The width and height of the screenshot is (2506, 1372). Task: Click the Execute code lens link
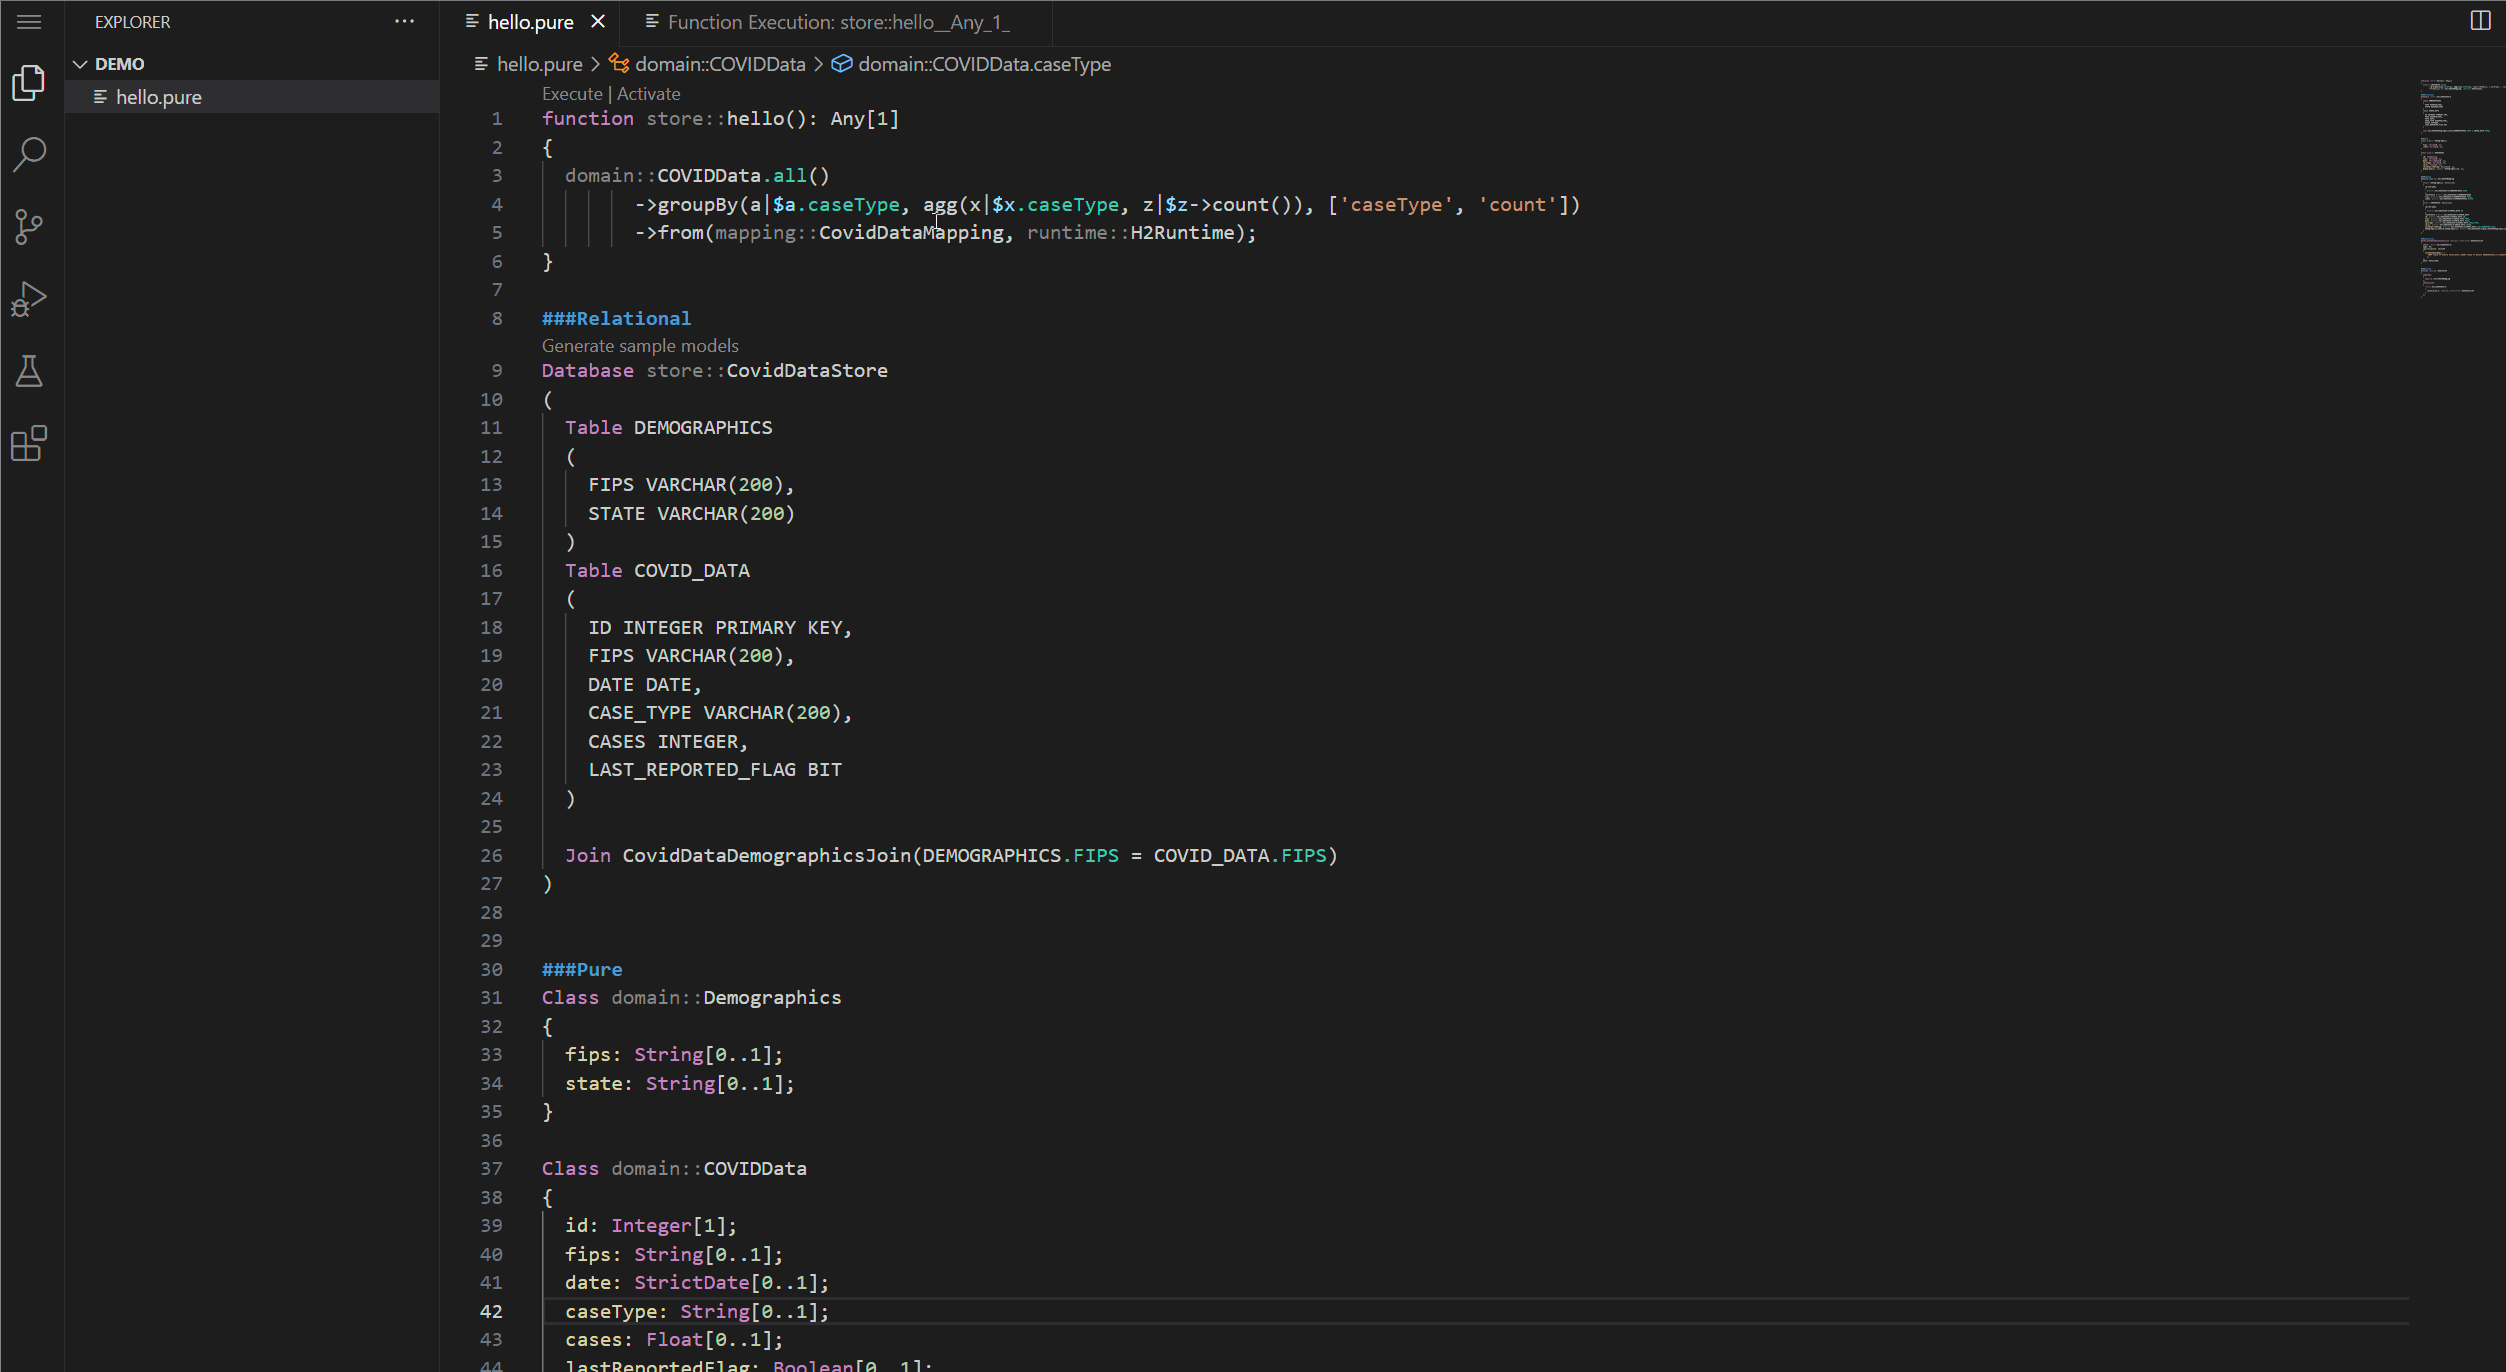(x=572, y=94)
